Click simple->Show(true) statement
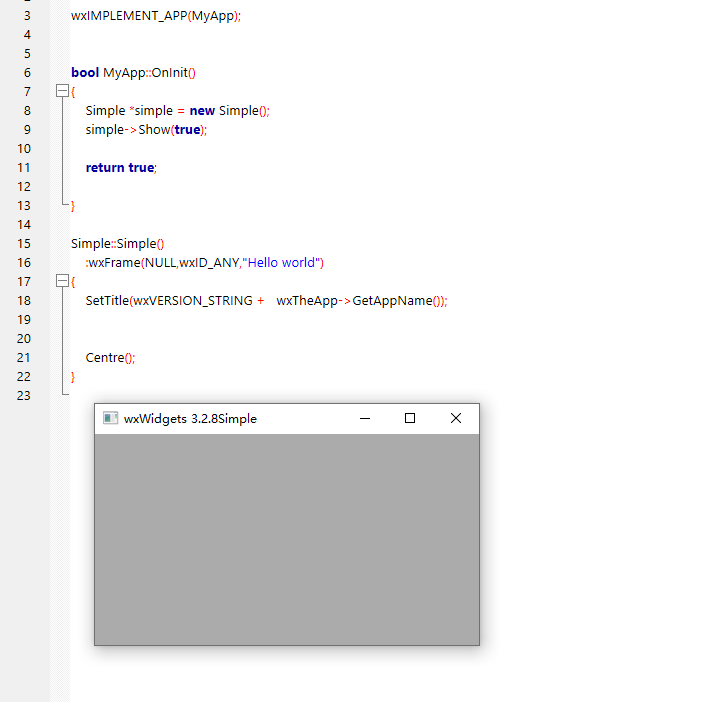 click(x=146, y=130)
